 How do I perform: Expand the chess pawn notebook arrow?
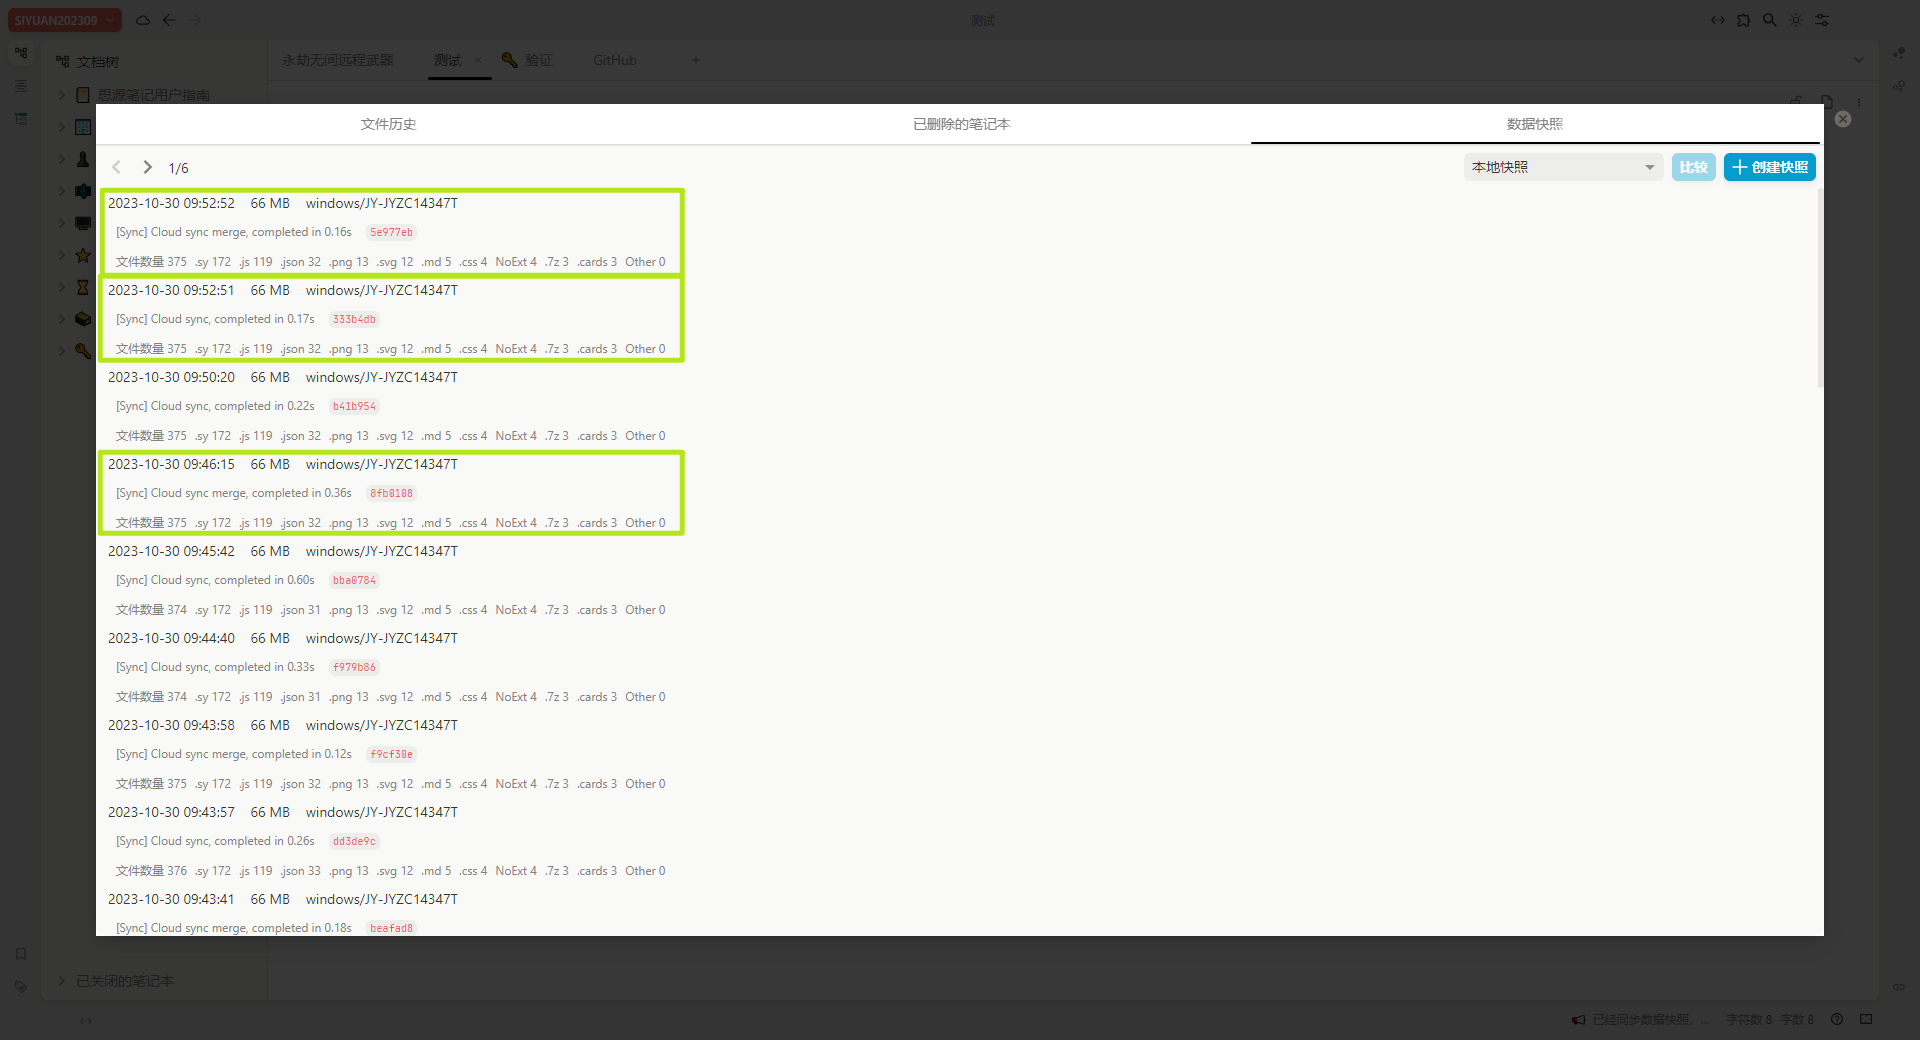coord(62,159)
